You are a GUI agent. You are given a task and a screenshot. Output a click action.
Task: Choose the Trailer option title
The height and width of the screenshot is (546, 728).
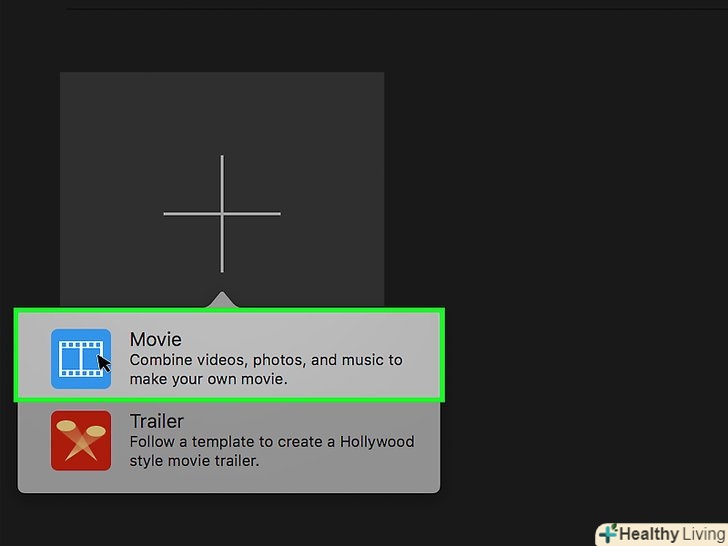156,421
